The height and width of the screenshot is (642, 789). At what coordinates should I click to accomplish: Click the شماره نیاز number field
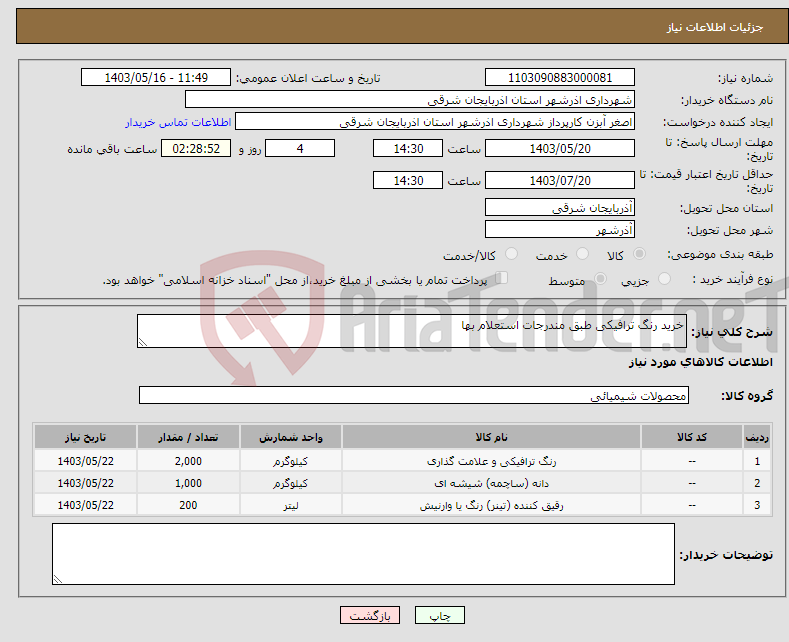pyautogui.click(x=560, y=77)
